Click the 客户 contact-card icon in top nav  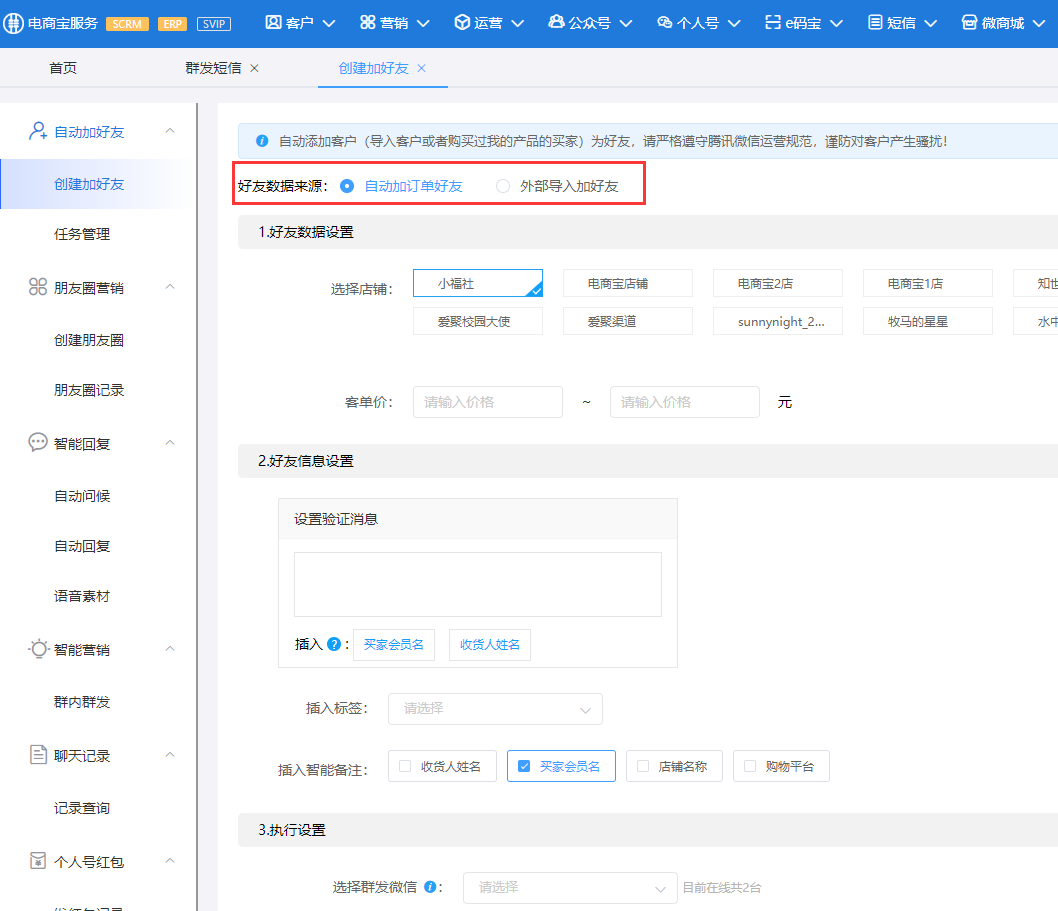273,22
